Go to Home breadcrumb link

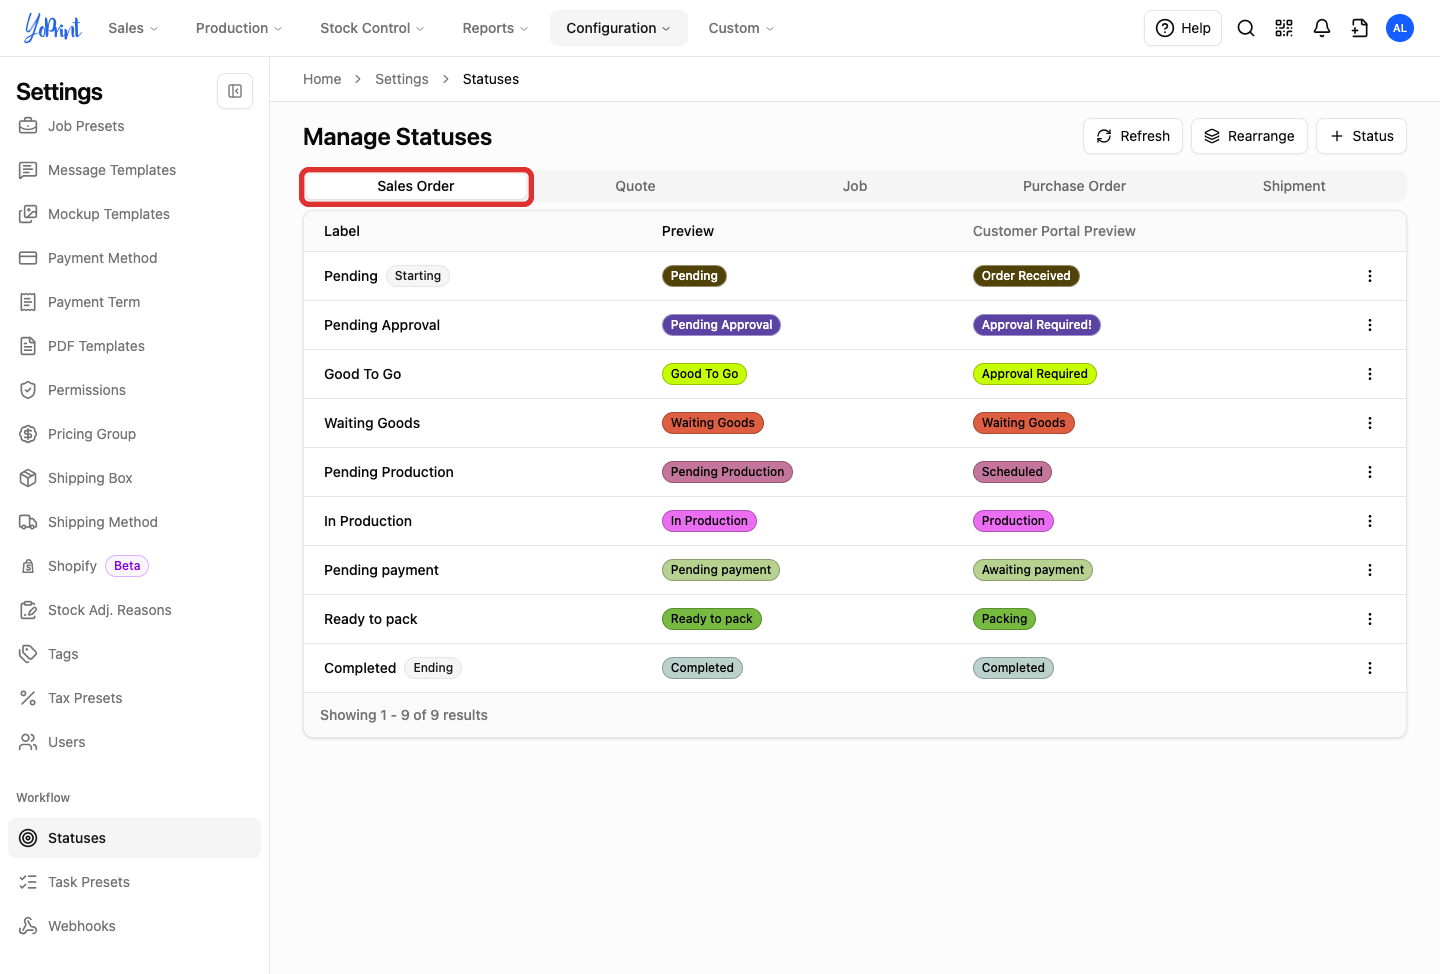322,79
